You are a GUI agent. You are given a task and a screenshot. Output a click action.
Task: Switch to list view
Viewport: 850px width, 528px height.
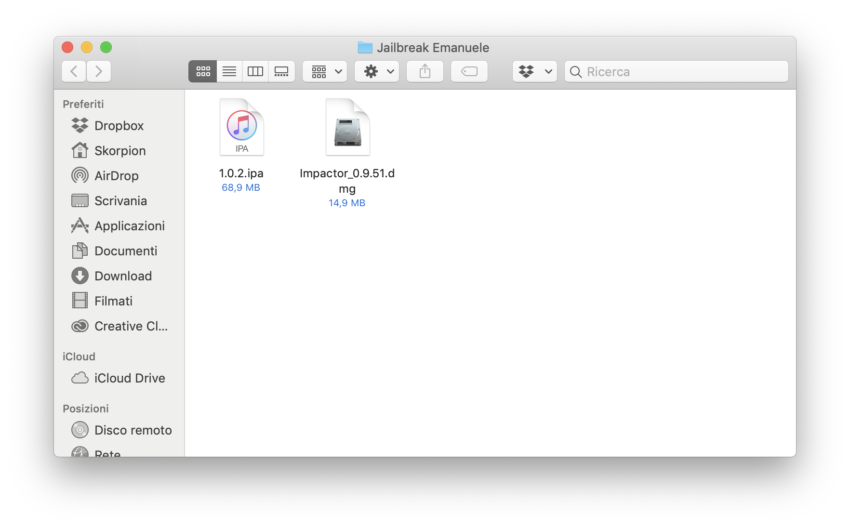click(x=229, y=72)
